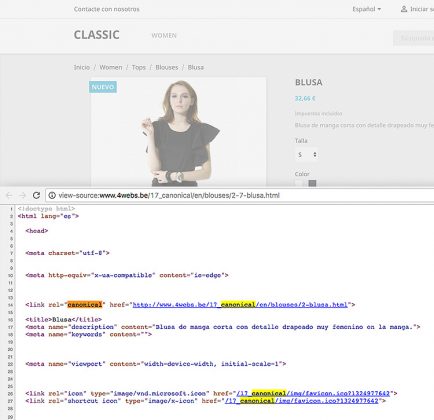Image resolution: width=434 pixels, height=420 pixels.
Task: Click the html lang="es" source line
Action: pyautogui.click(x=48, y=216)
